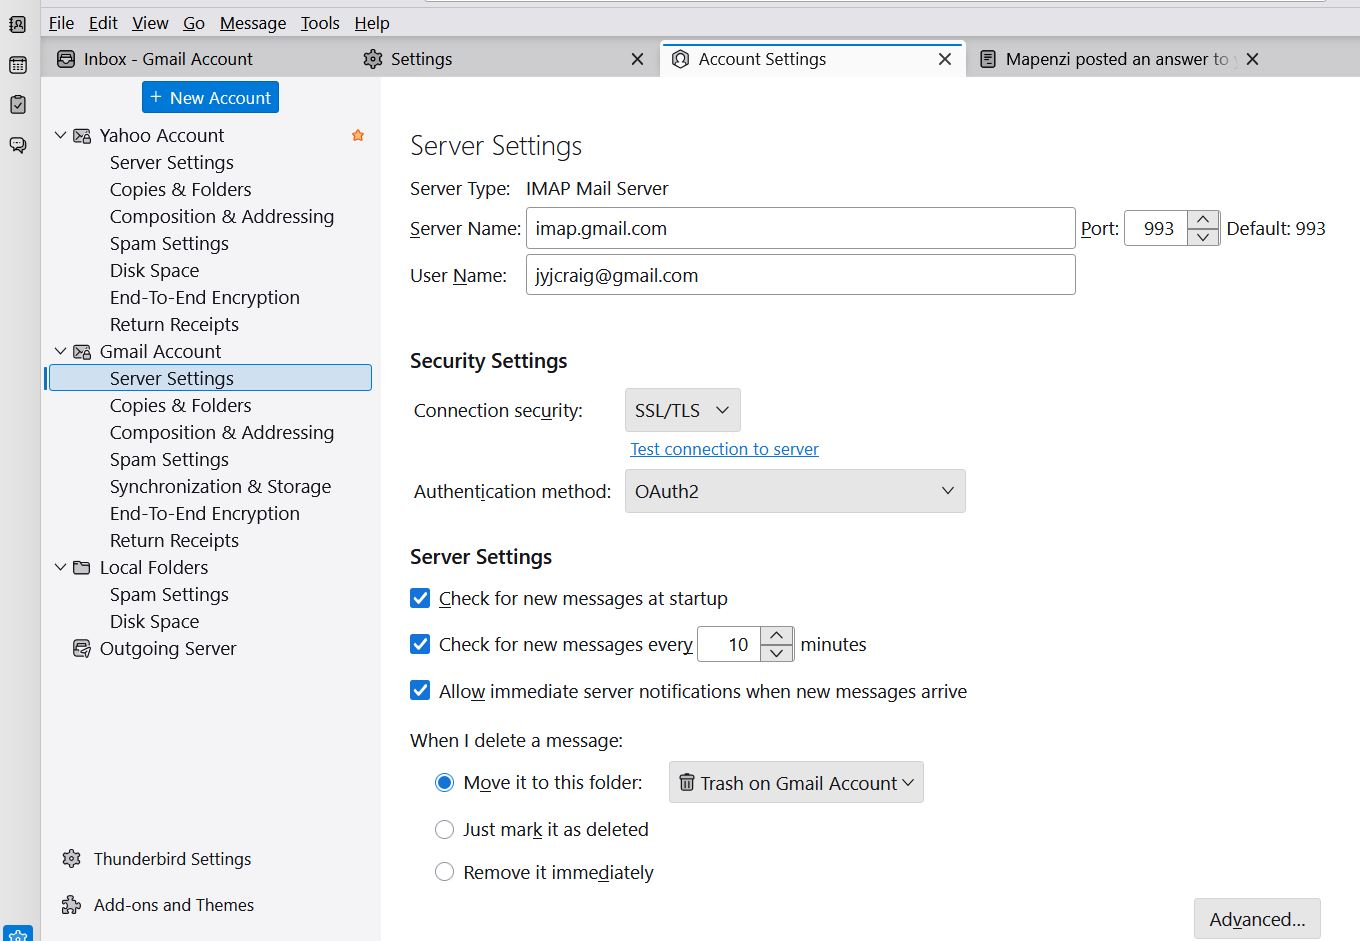Screen dimensions: 1360x941
Task: Select Remove it immediately option
Action: 445,873
